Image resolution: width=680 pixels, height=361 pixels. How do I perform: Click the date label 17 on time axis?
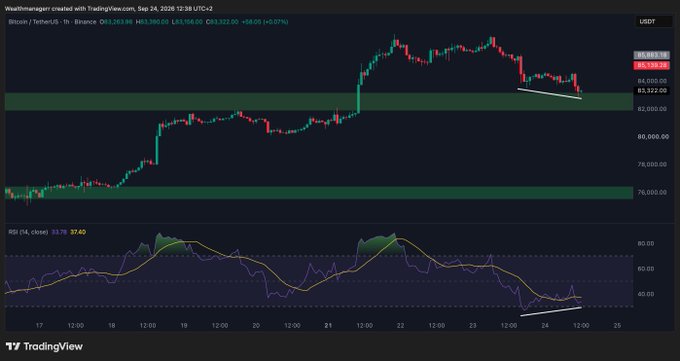[x=39, y=325]
